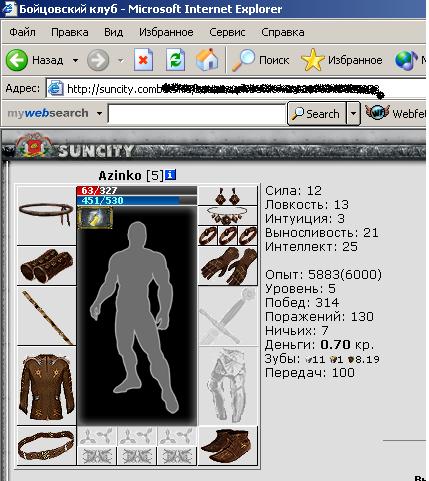Click the page icon in address bar

coord(55,89)
